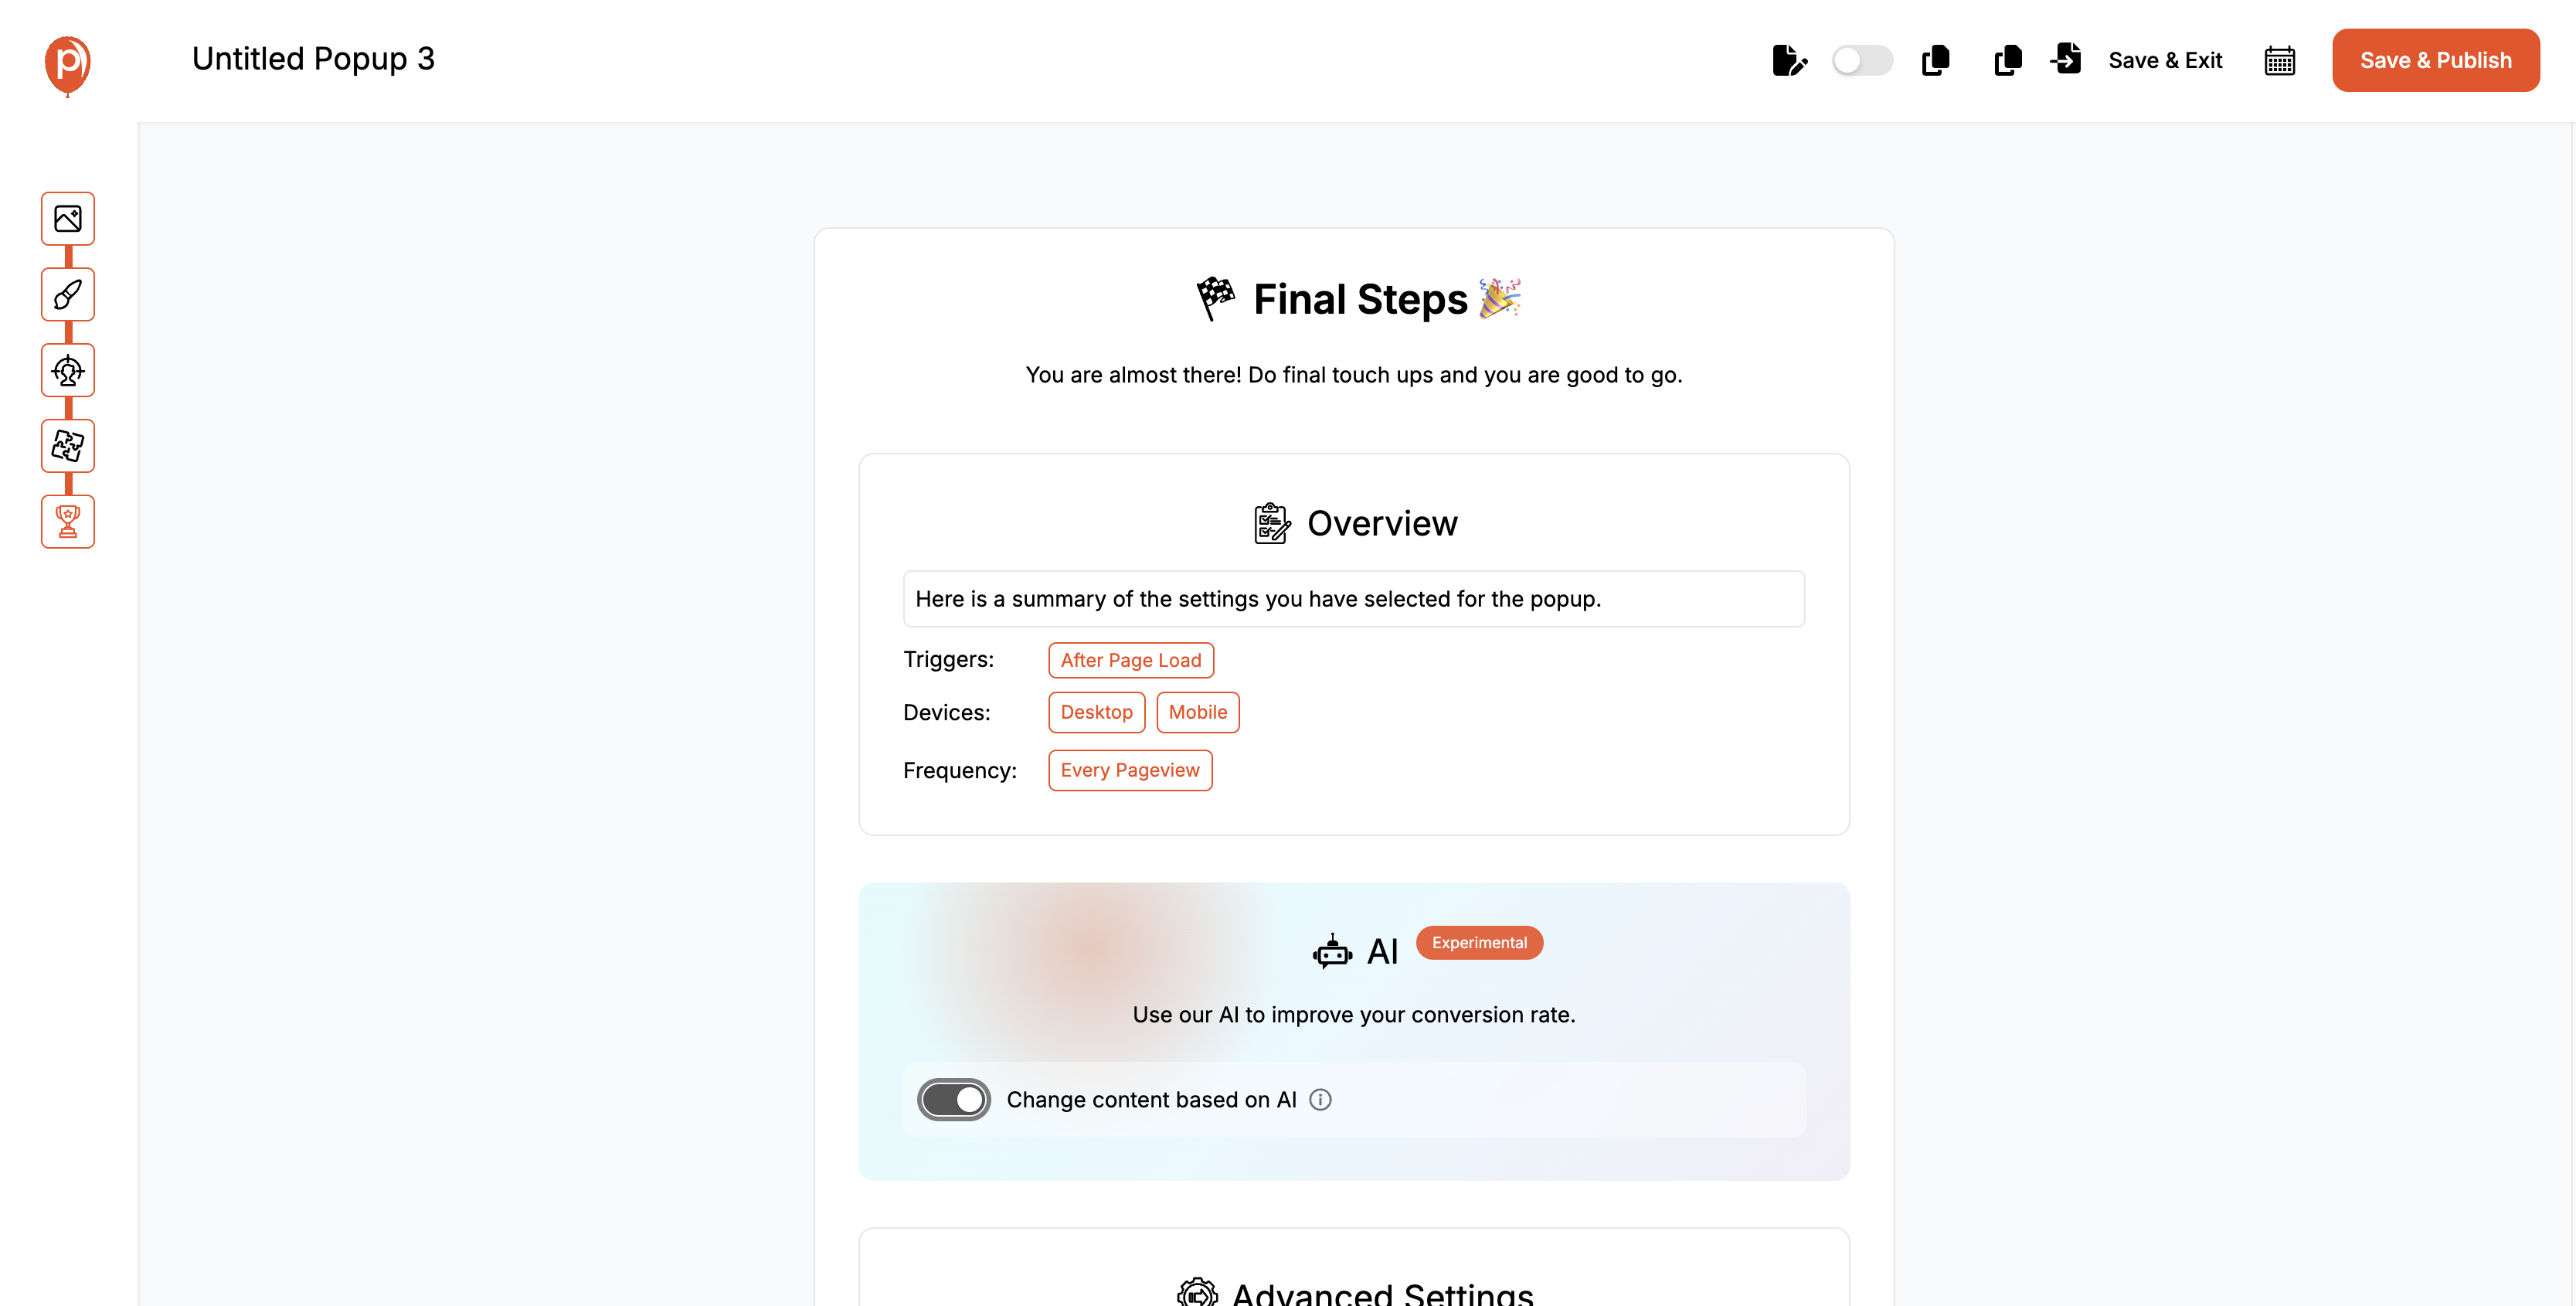Open the integrations puzzle step
The image size is (2576, 1306).
[67, 446]
